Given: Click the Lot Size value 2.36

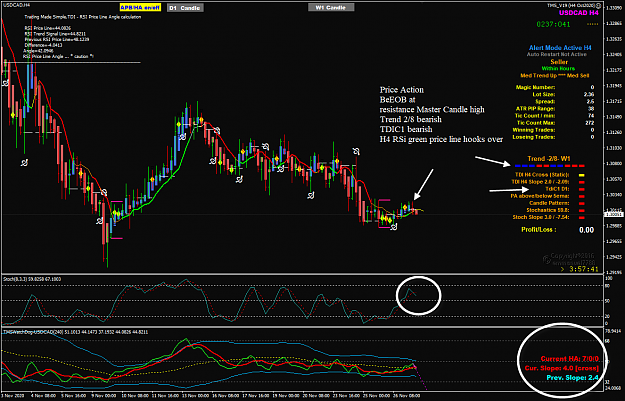Looking at the screenshot, I should [x=588, y=94].
